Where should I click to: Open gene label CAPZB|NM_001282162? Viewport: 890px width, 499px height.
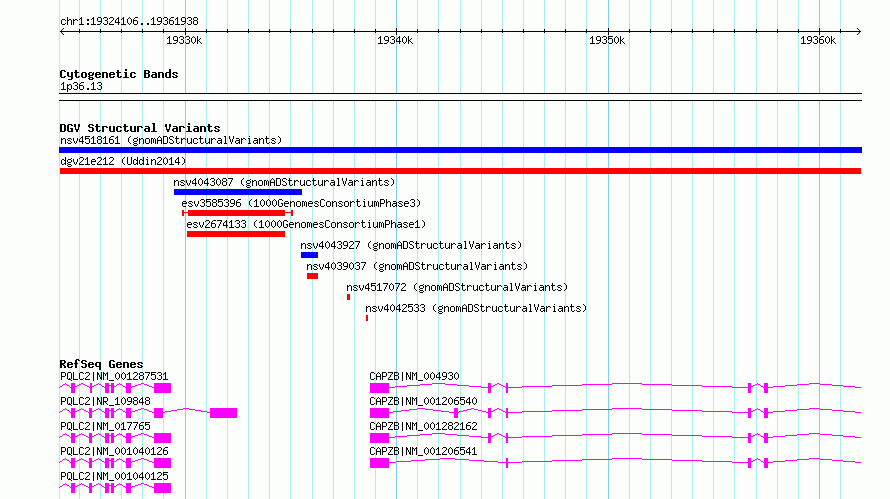click(x=423, y=426)
